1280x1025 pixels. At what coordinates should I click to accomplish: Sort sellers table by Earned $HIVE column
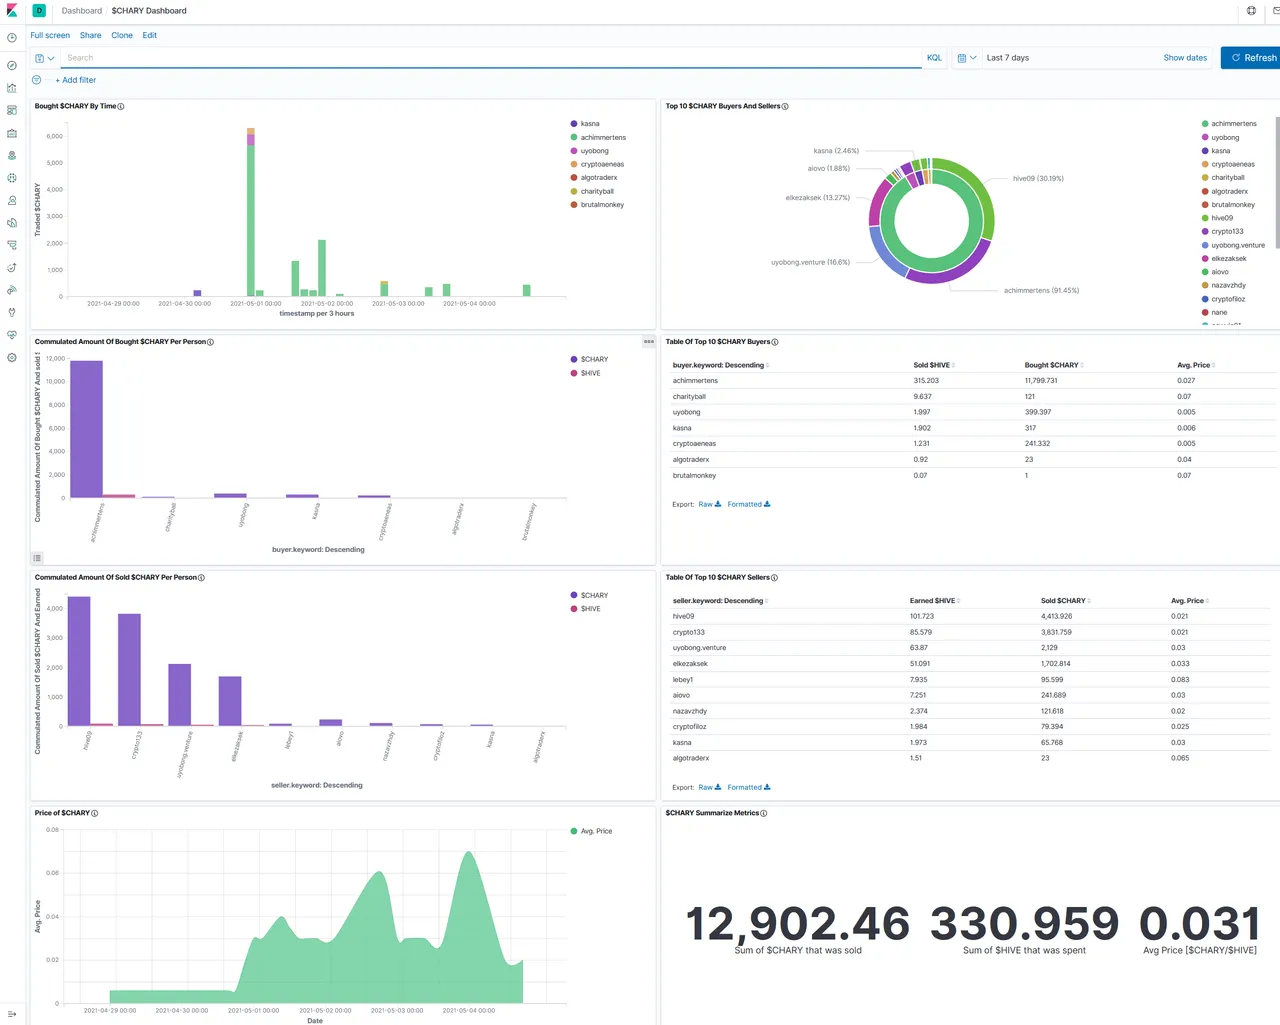pyautogui.click(x=934, y=601)
